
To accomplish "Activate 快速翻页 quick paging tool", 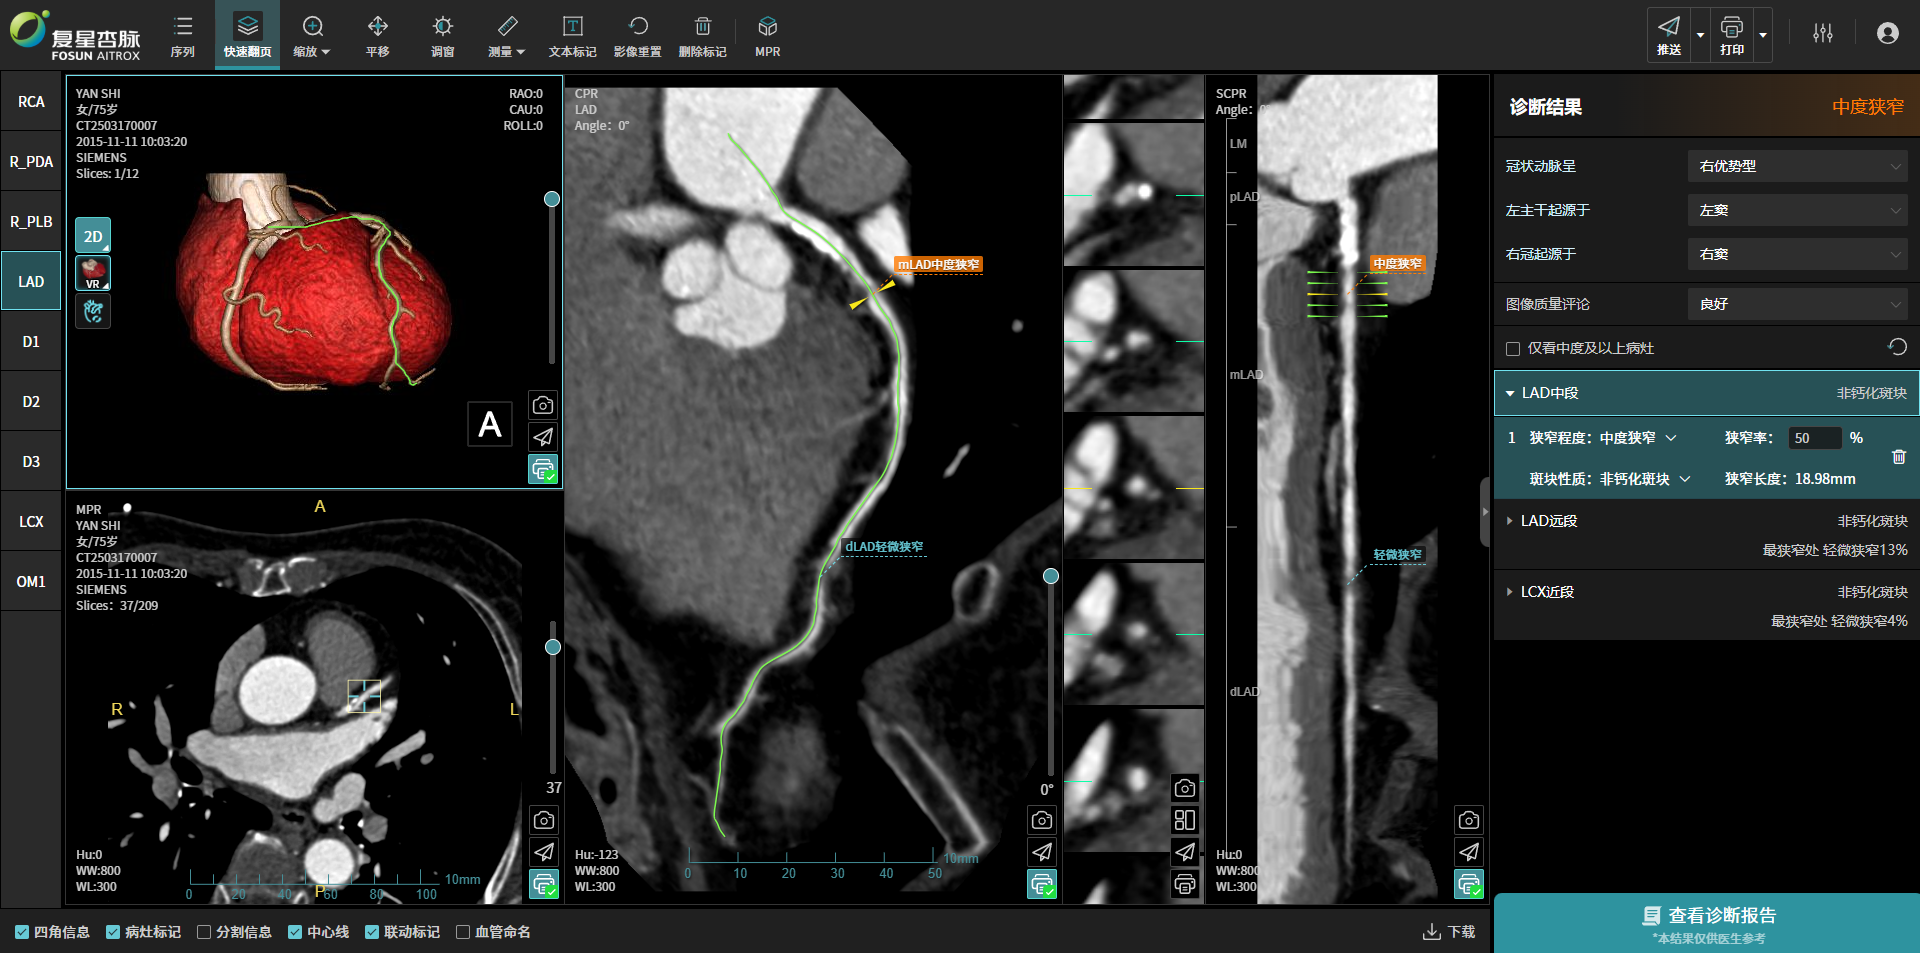I will pyautogui.click(x=247, y=36).
